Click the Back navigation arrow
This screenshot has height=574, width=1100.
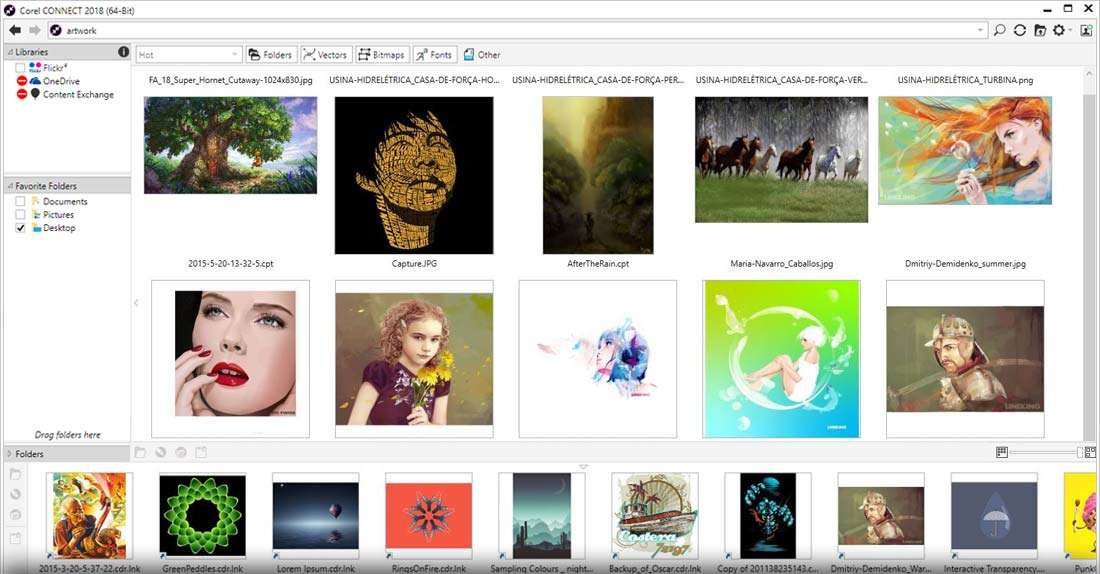pyautogui.click(x=15, y=31)
